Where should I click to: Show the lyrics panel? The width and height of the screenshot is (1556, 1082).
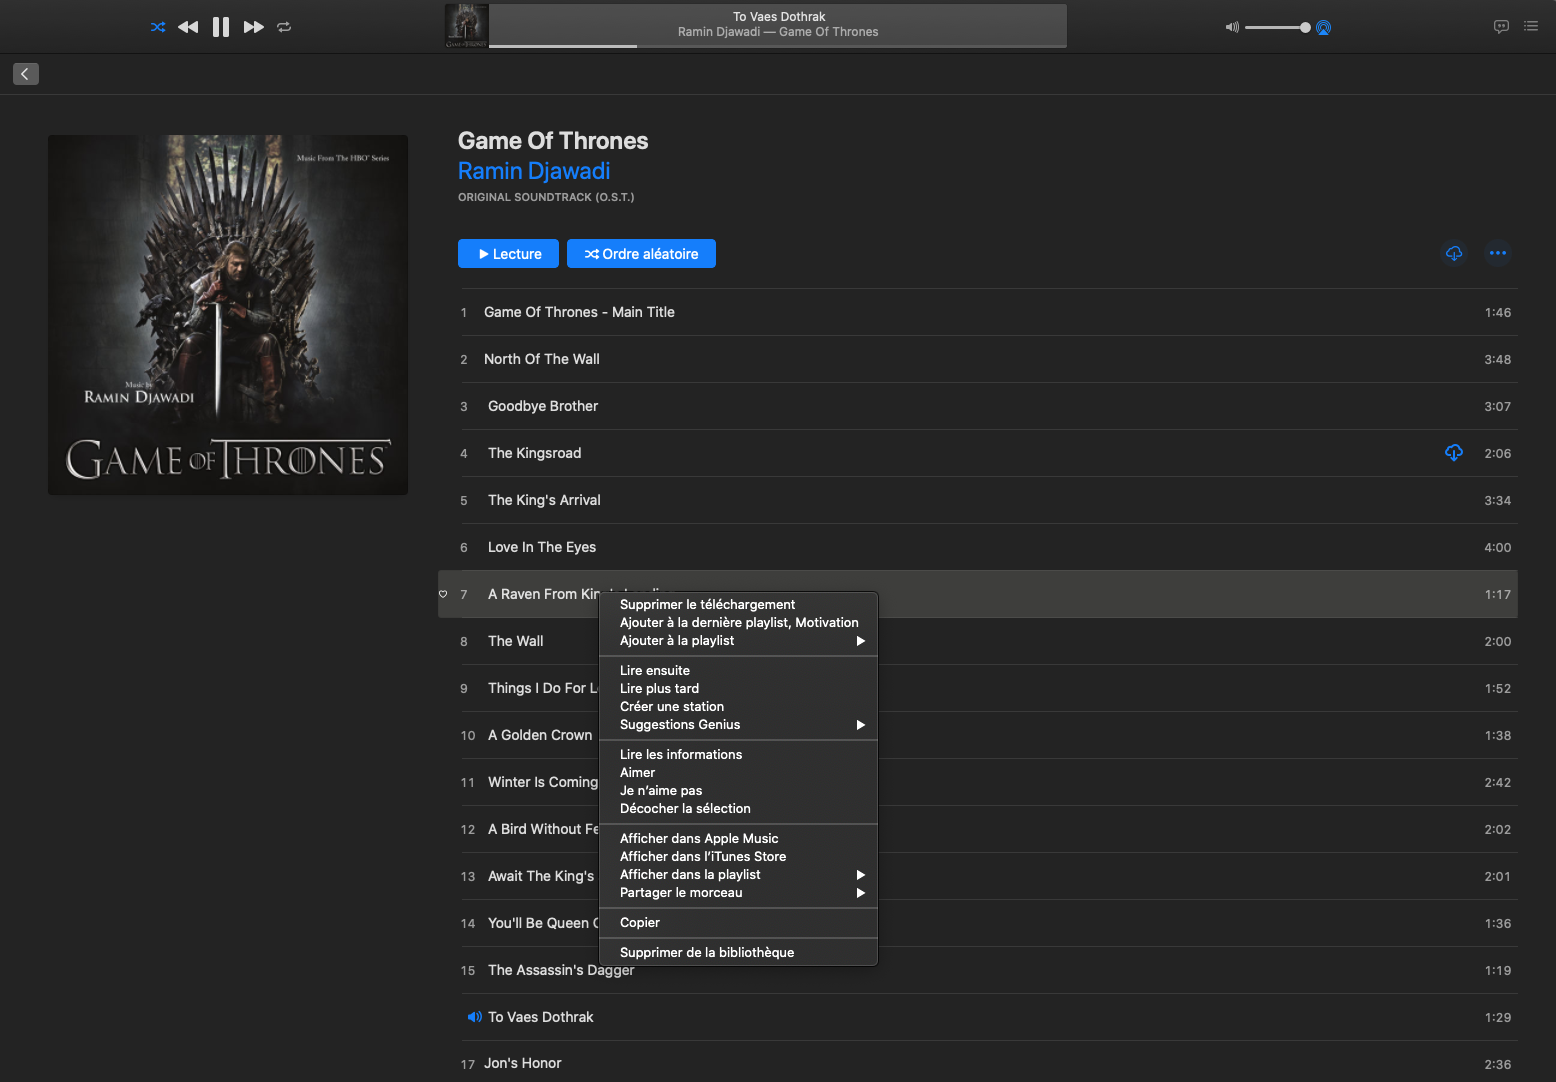pyautogui.click(x=1501, y=27)
